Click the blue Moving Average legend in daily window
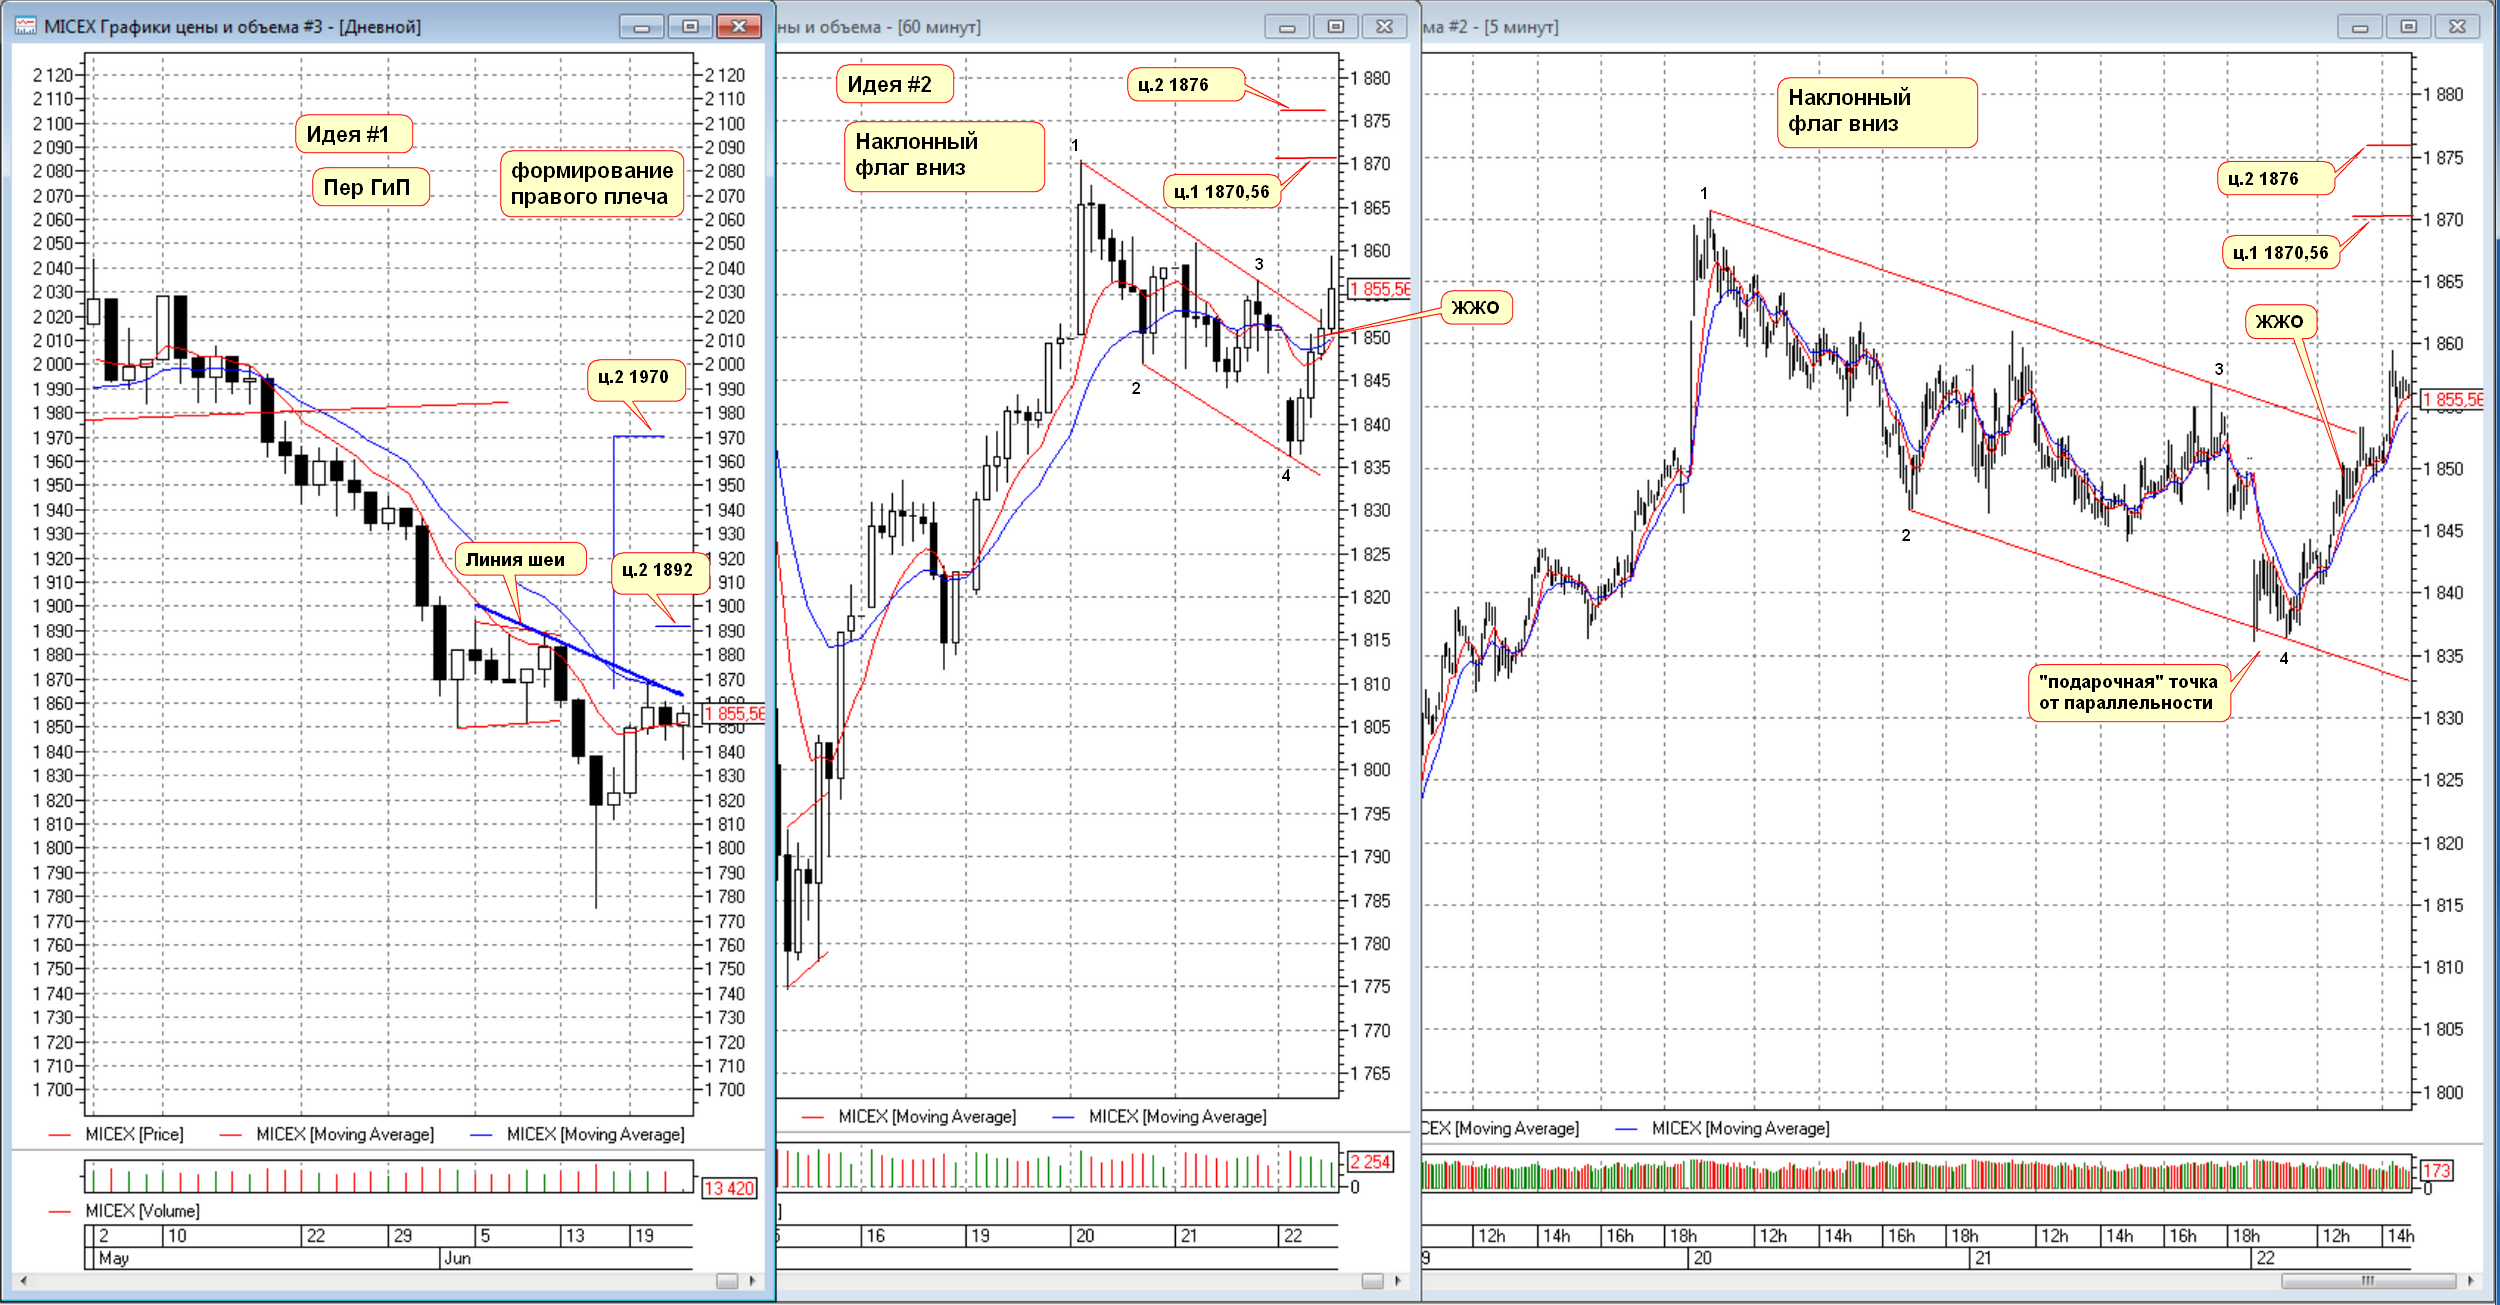This screenshot has width=2500, height=1305. point(578,1134)
